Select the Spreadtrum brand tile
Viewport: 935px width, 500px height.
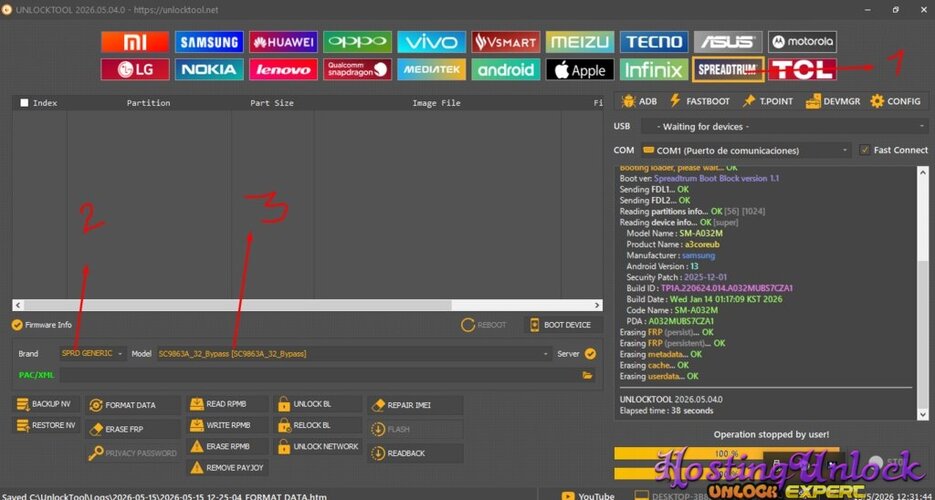point(728,69)
